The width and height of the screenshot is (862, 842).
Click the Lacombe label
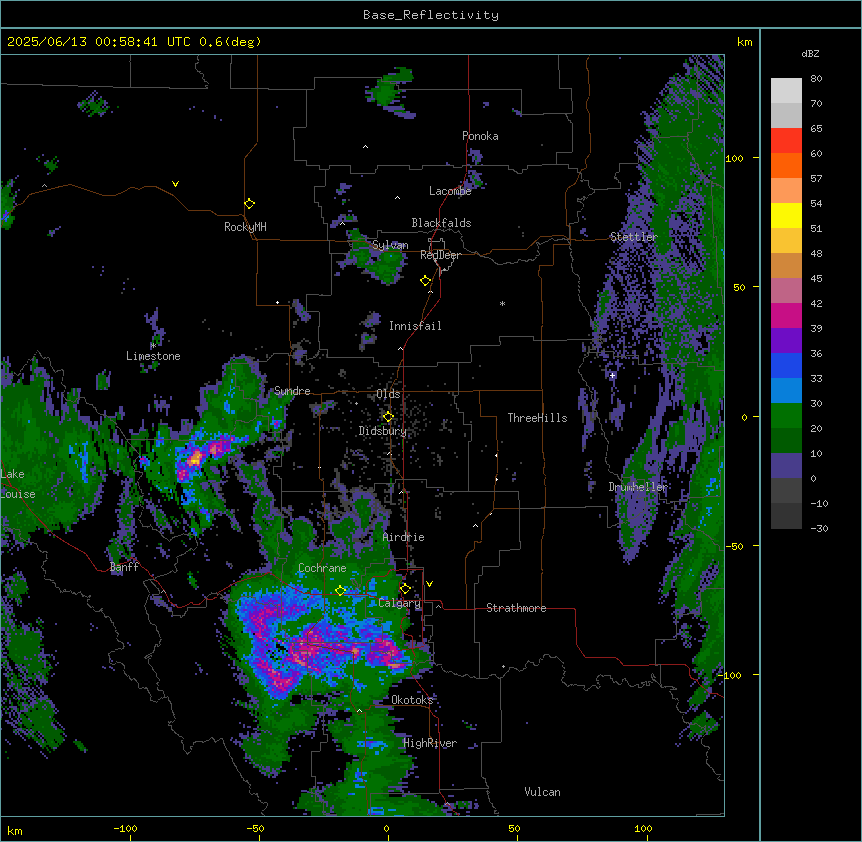click(x=450, y=191)
